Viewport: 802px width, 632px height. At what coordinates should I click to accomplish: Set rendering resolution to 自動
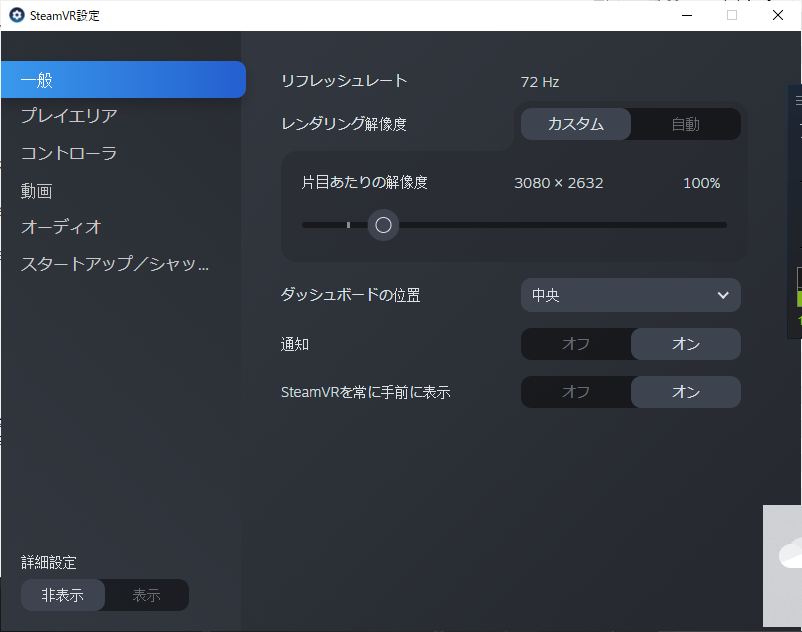click(x=685, y=124)
